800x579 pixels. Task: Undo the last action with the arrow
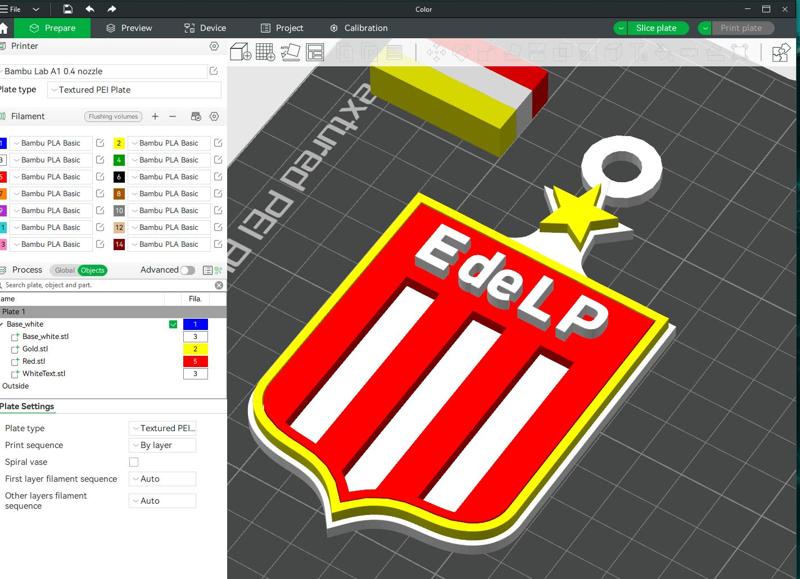(90, 9)
